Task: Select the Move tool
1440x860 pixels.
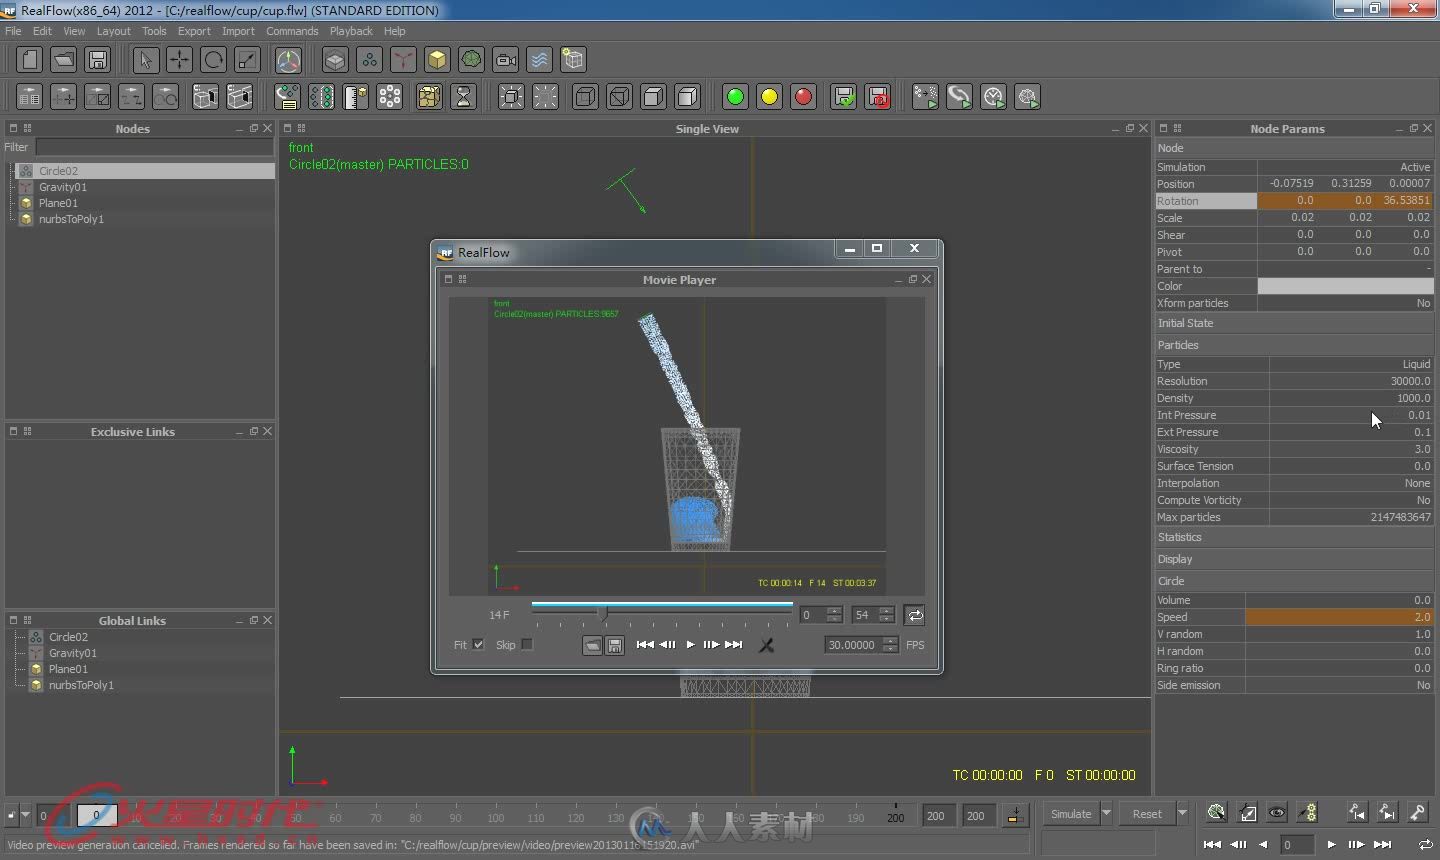Action: (179, 60)
